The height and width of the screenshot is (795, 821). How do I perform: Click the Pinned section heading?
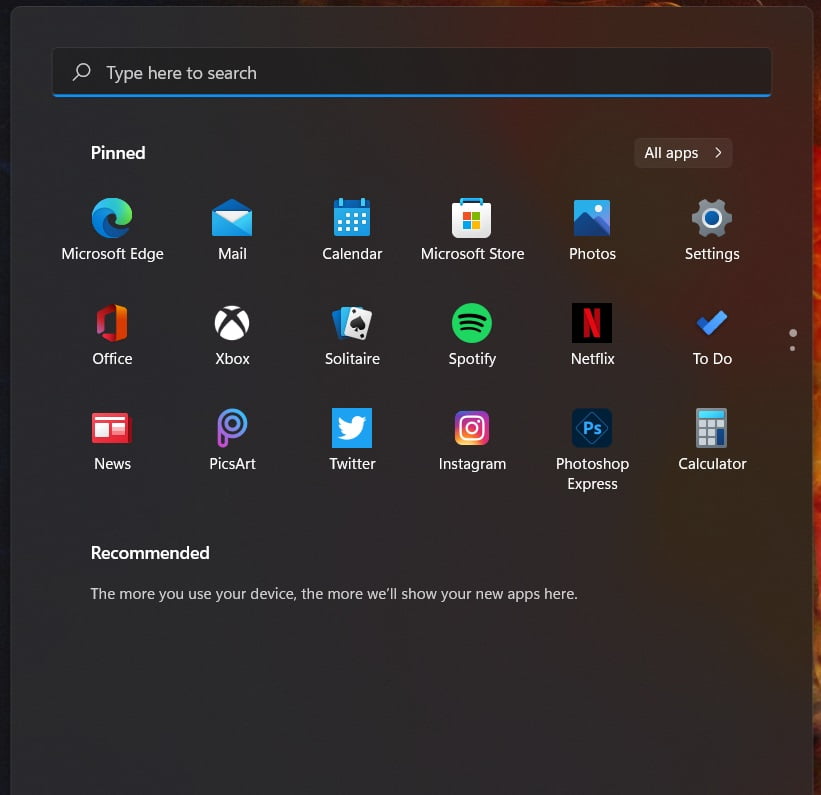point(118,153)
